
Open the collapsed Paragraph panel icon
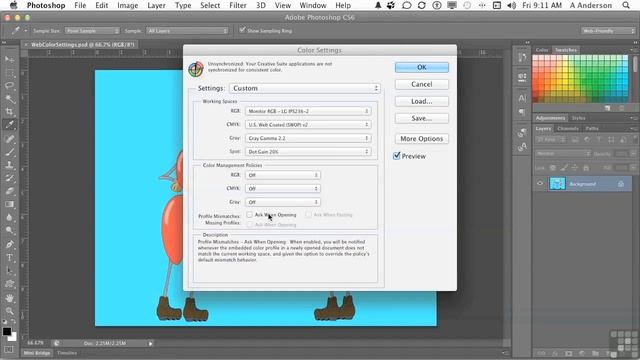[x=522, y=112]
